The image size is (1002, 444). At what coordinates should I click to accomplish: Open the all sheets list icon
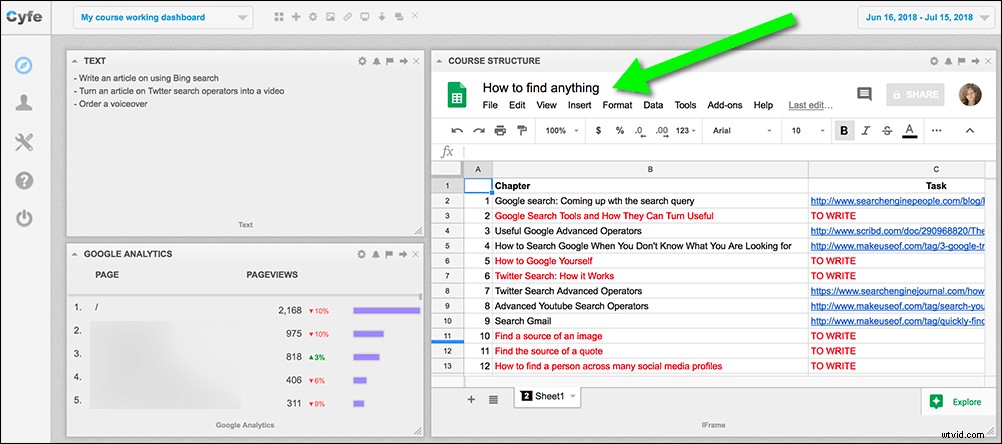pos(493,400)
